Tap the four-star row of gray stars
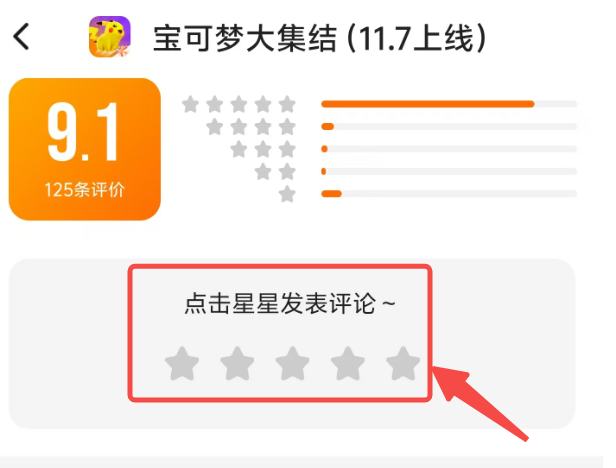The image size is (616, 468). pos(251,127)
